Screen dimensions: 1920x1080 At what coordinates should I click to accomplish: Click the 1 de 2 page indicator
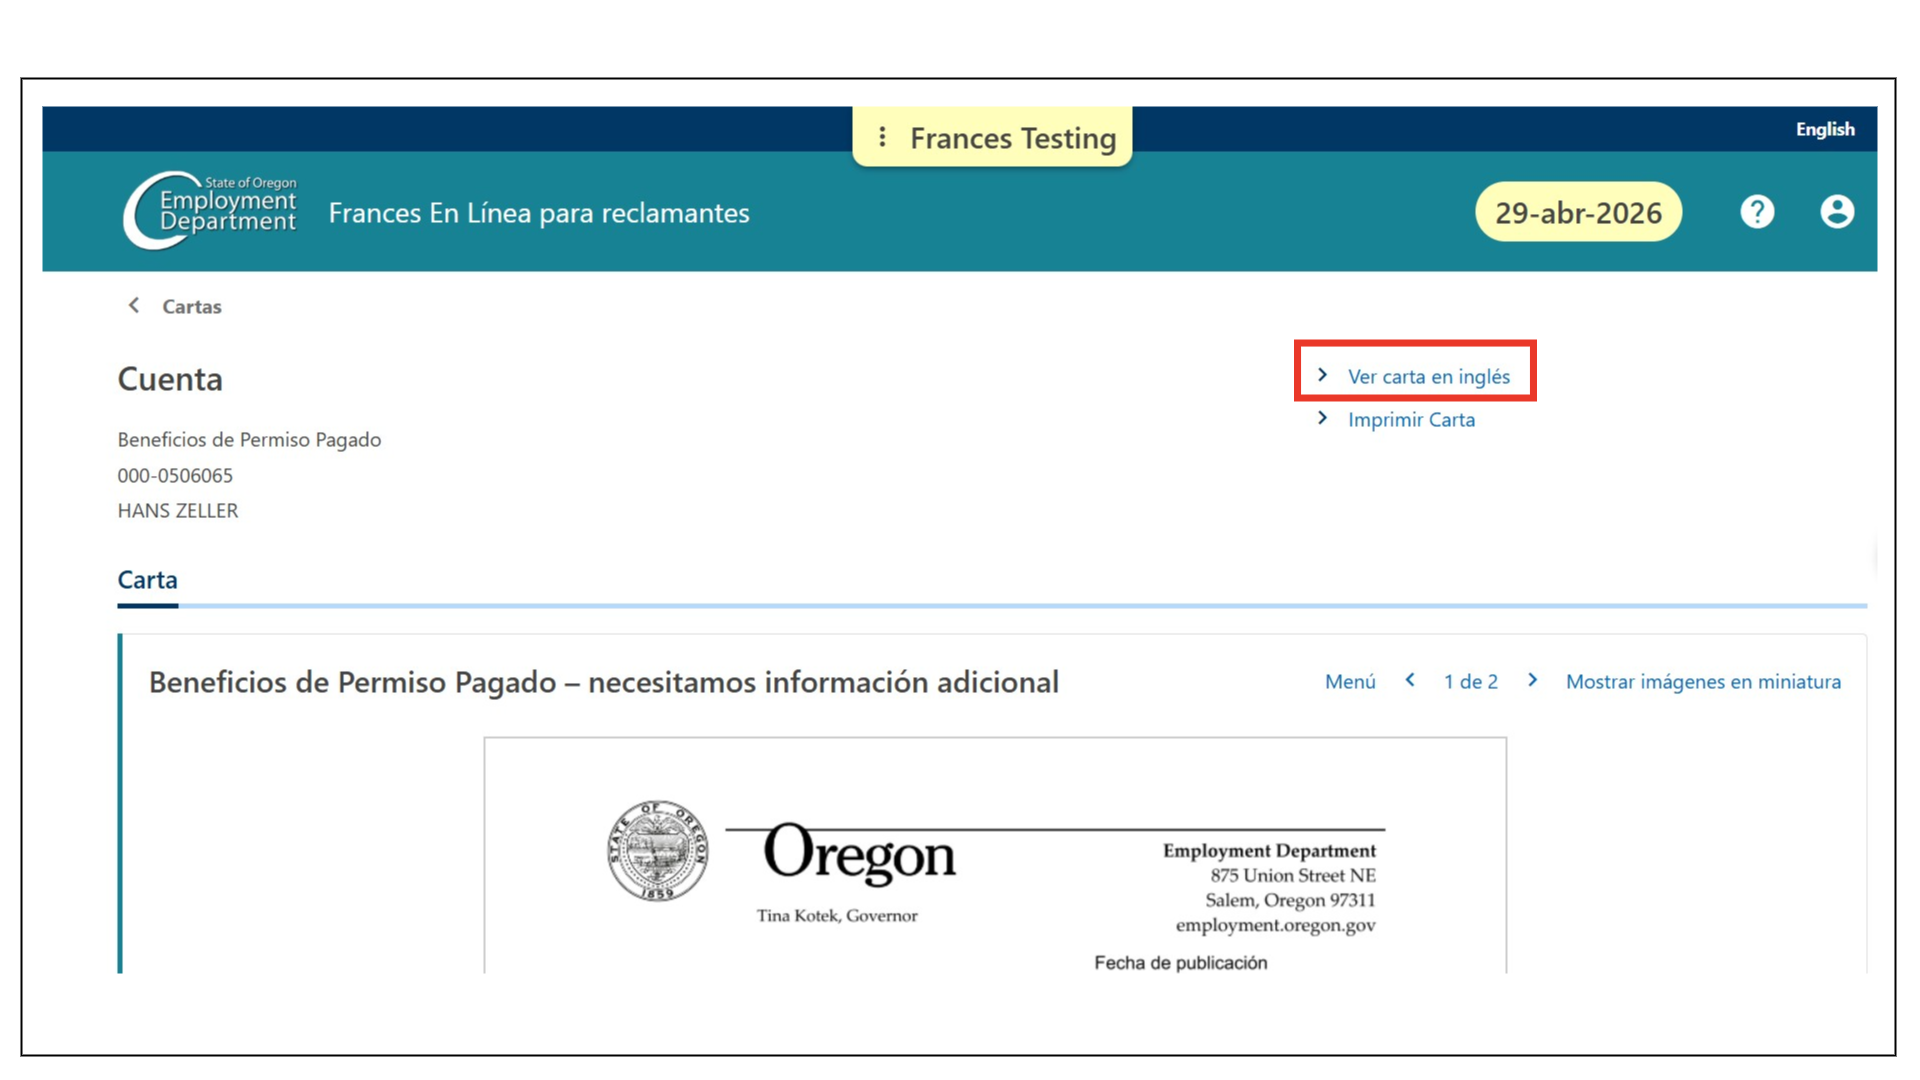(x=1471, y=681)
